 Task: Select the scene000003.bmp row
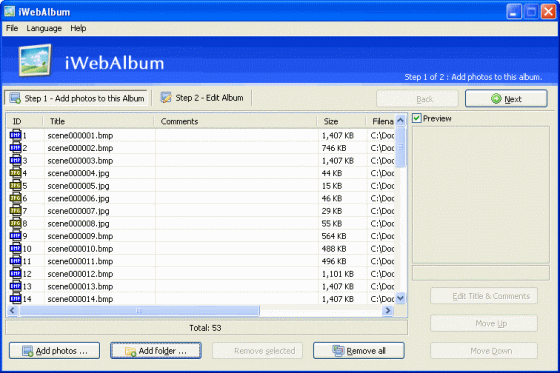click(201, 160)
